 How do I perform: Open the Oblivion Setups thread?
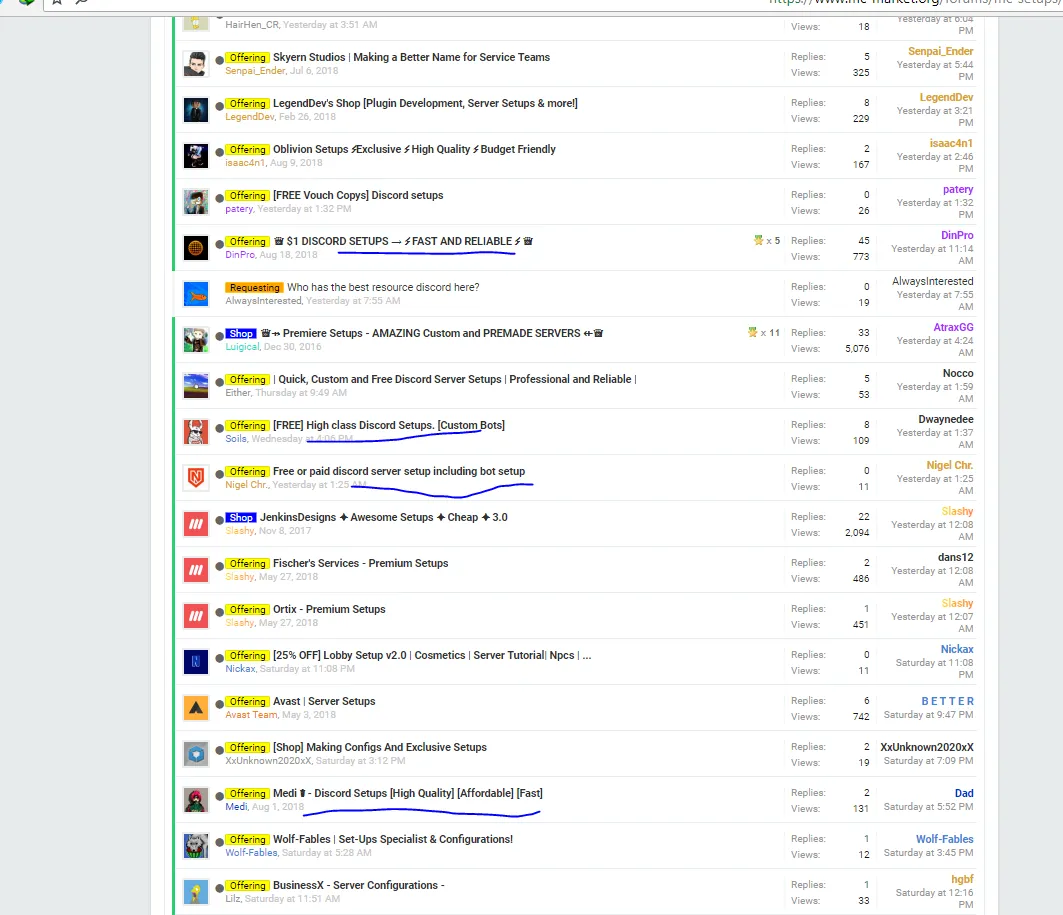point(414,149)
